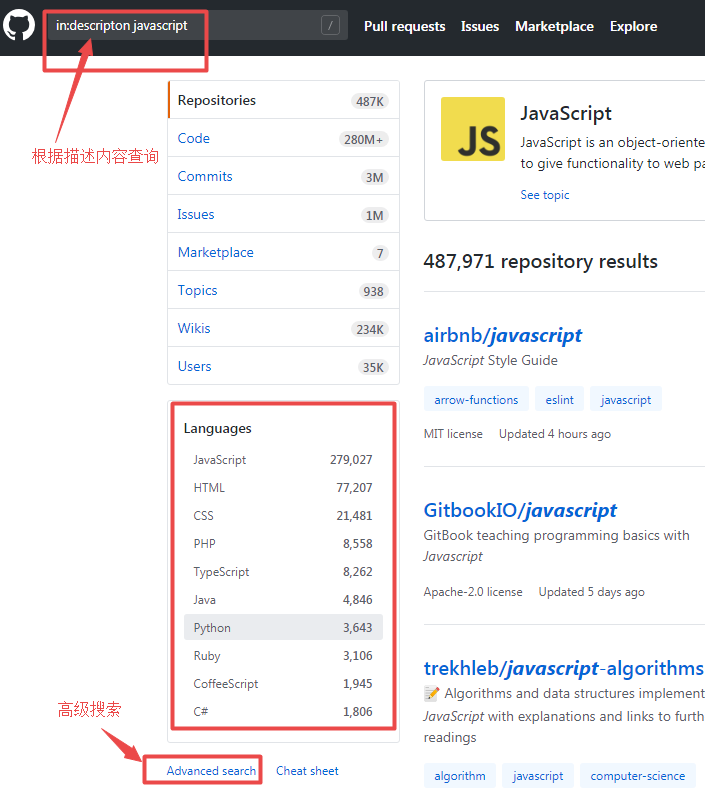
Task: Click the slash shortcut key icon in search box
Action: coord(331,25)
